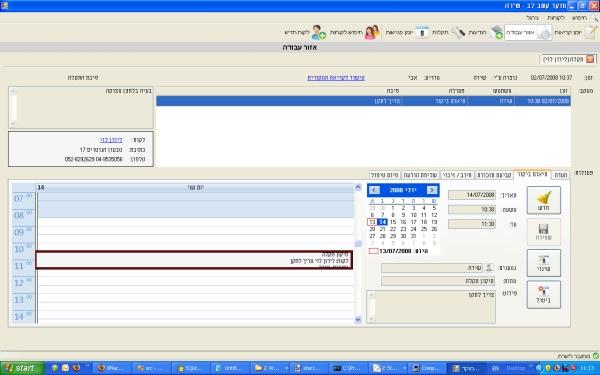The width and height of the screenshot is (600, 375).
Task: Select the appointment block in the day schedule
Action: pos(194,260)
